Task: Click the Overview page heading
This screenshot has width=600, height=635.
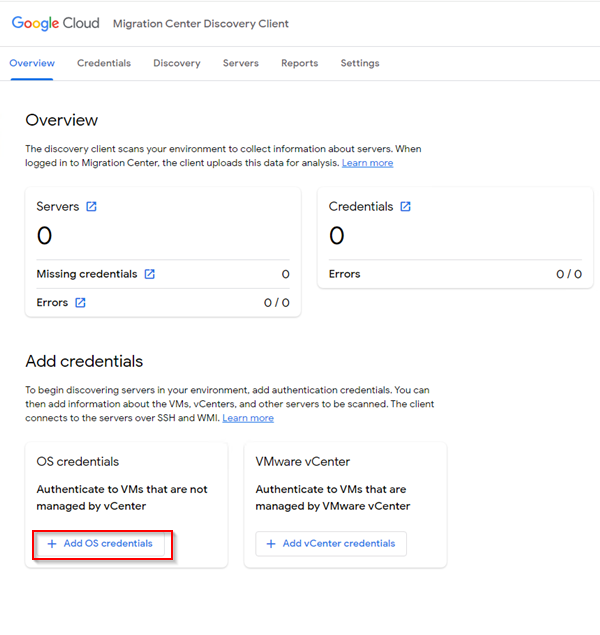Action: (62, 120)
